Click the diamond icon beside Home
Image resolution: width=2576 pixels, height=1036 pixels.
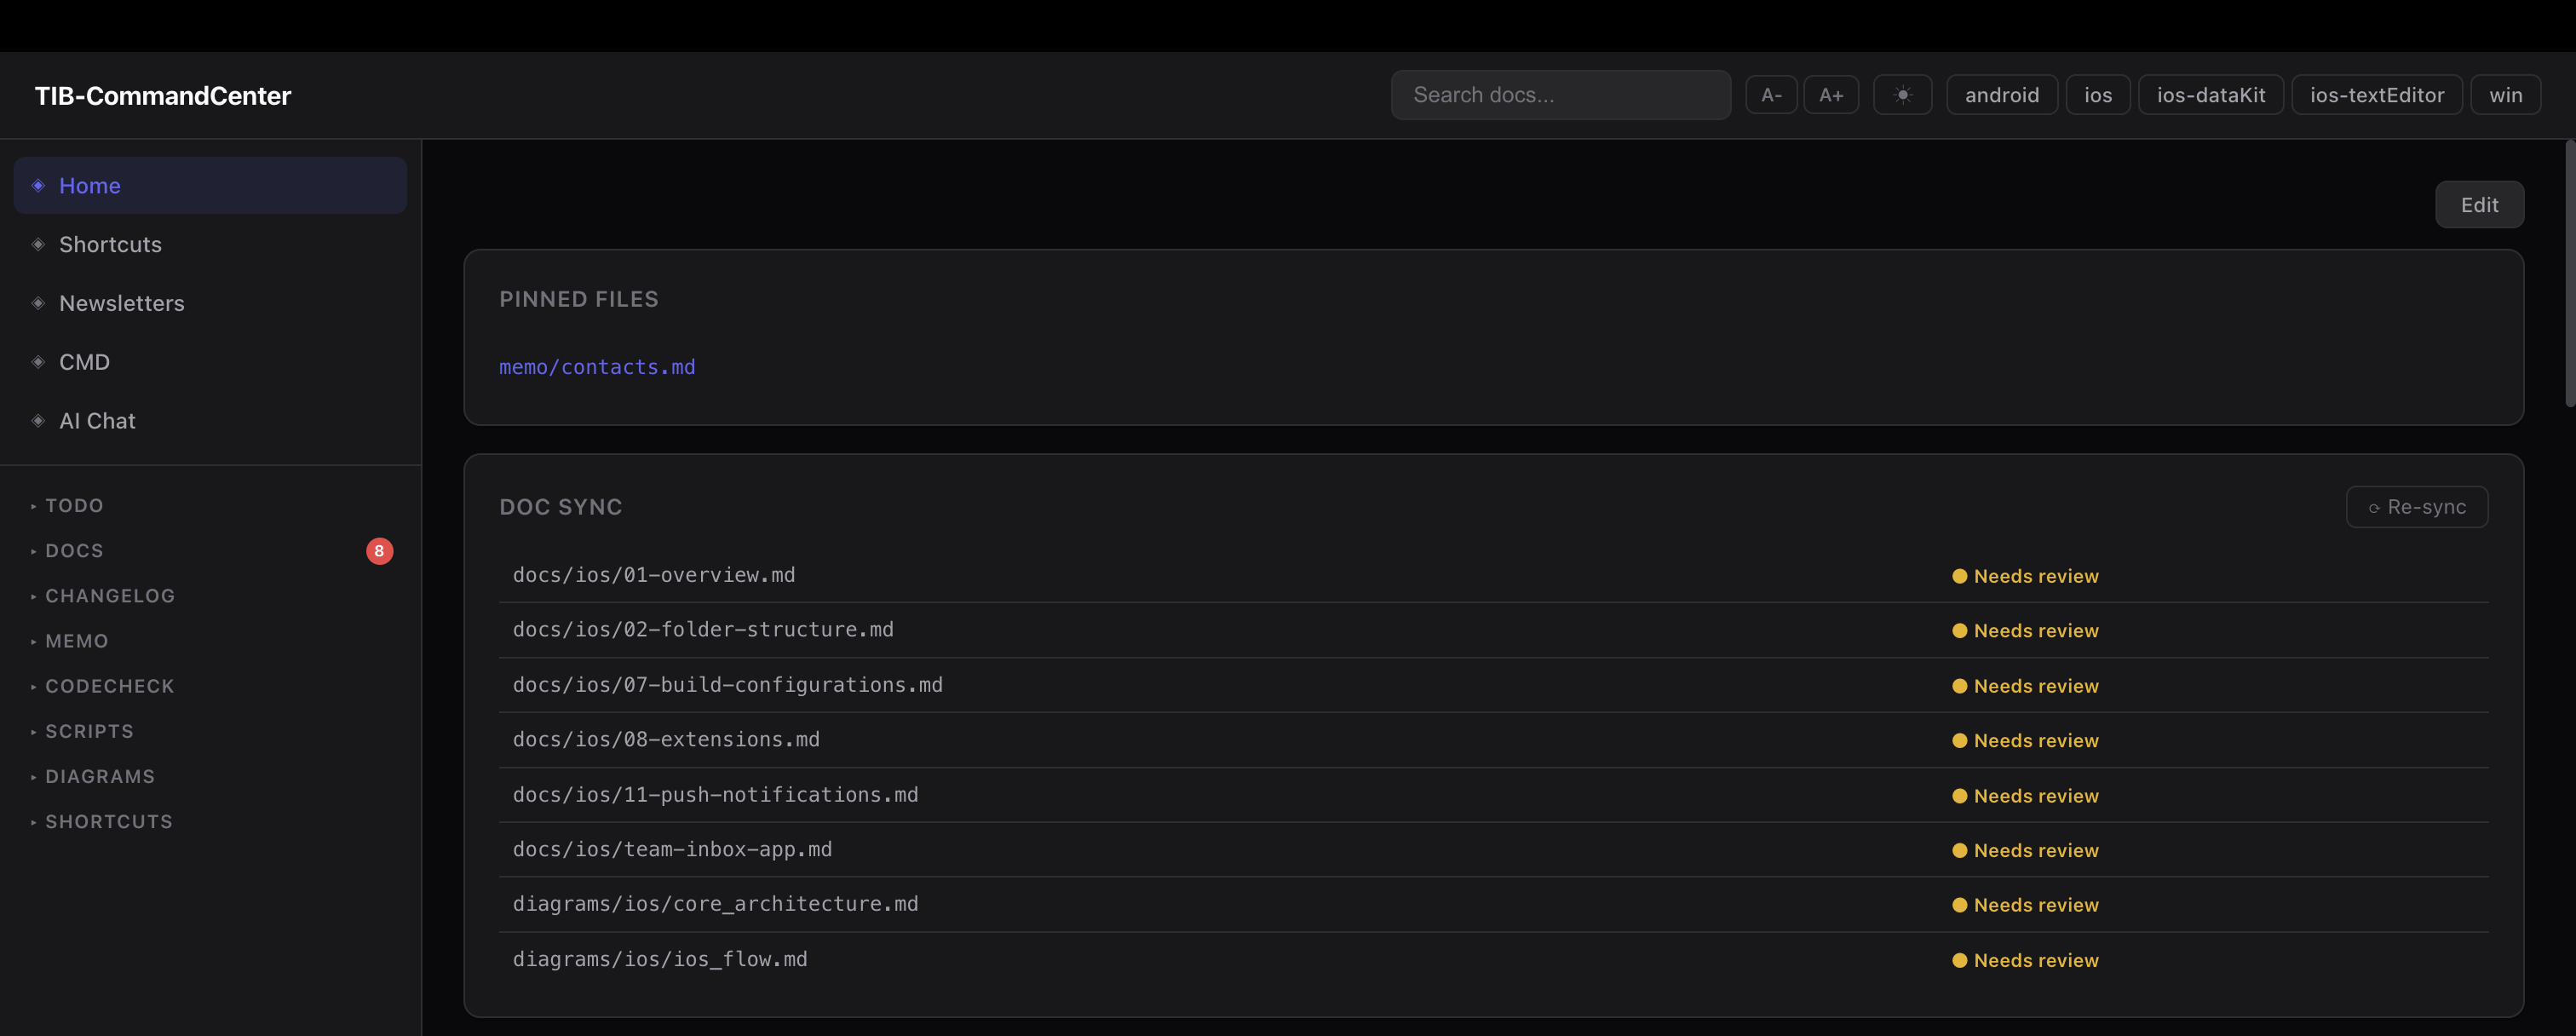tap(38, 185)
